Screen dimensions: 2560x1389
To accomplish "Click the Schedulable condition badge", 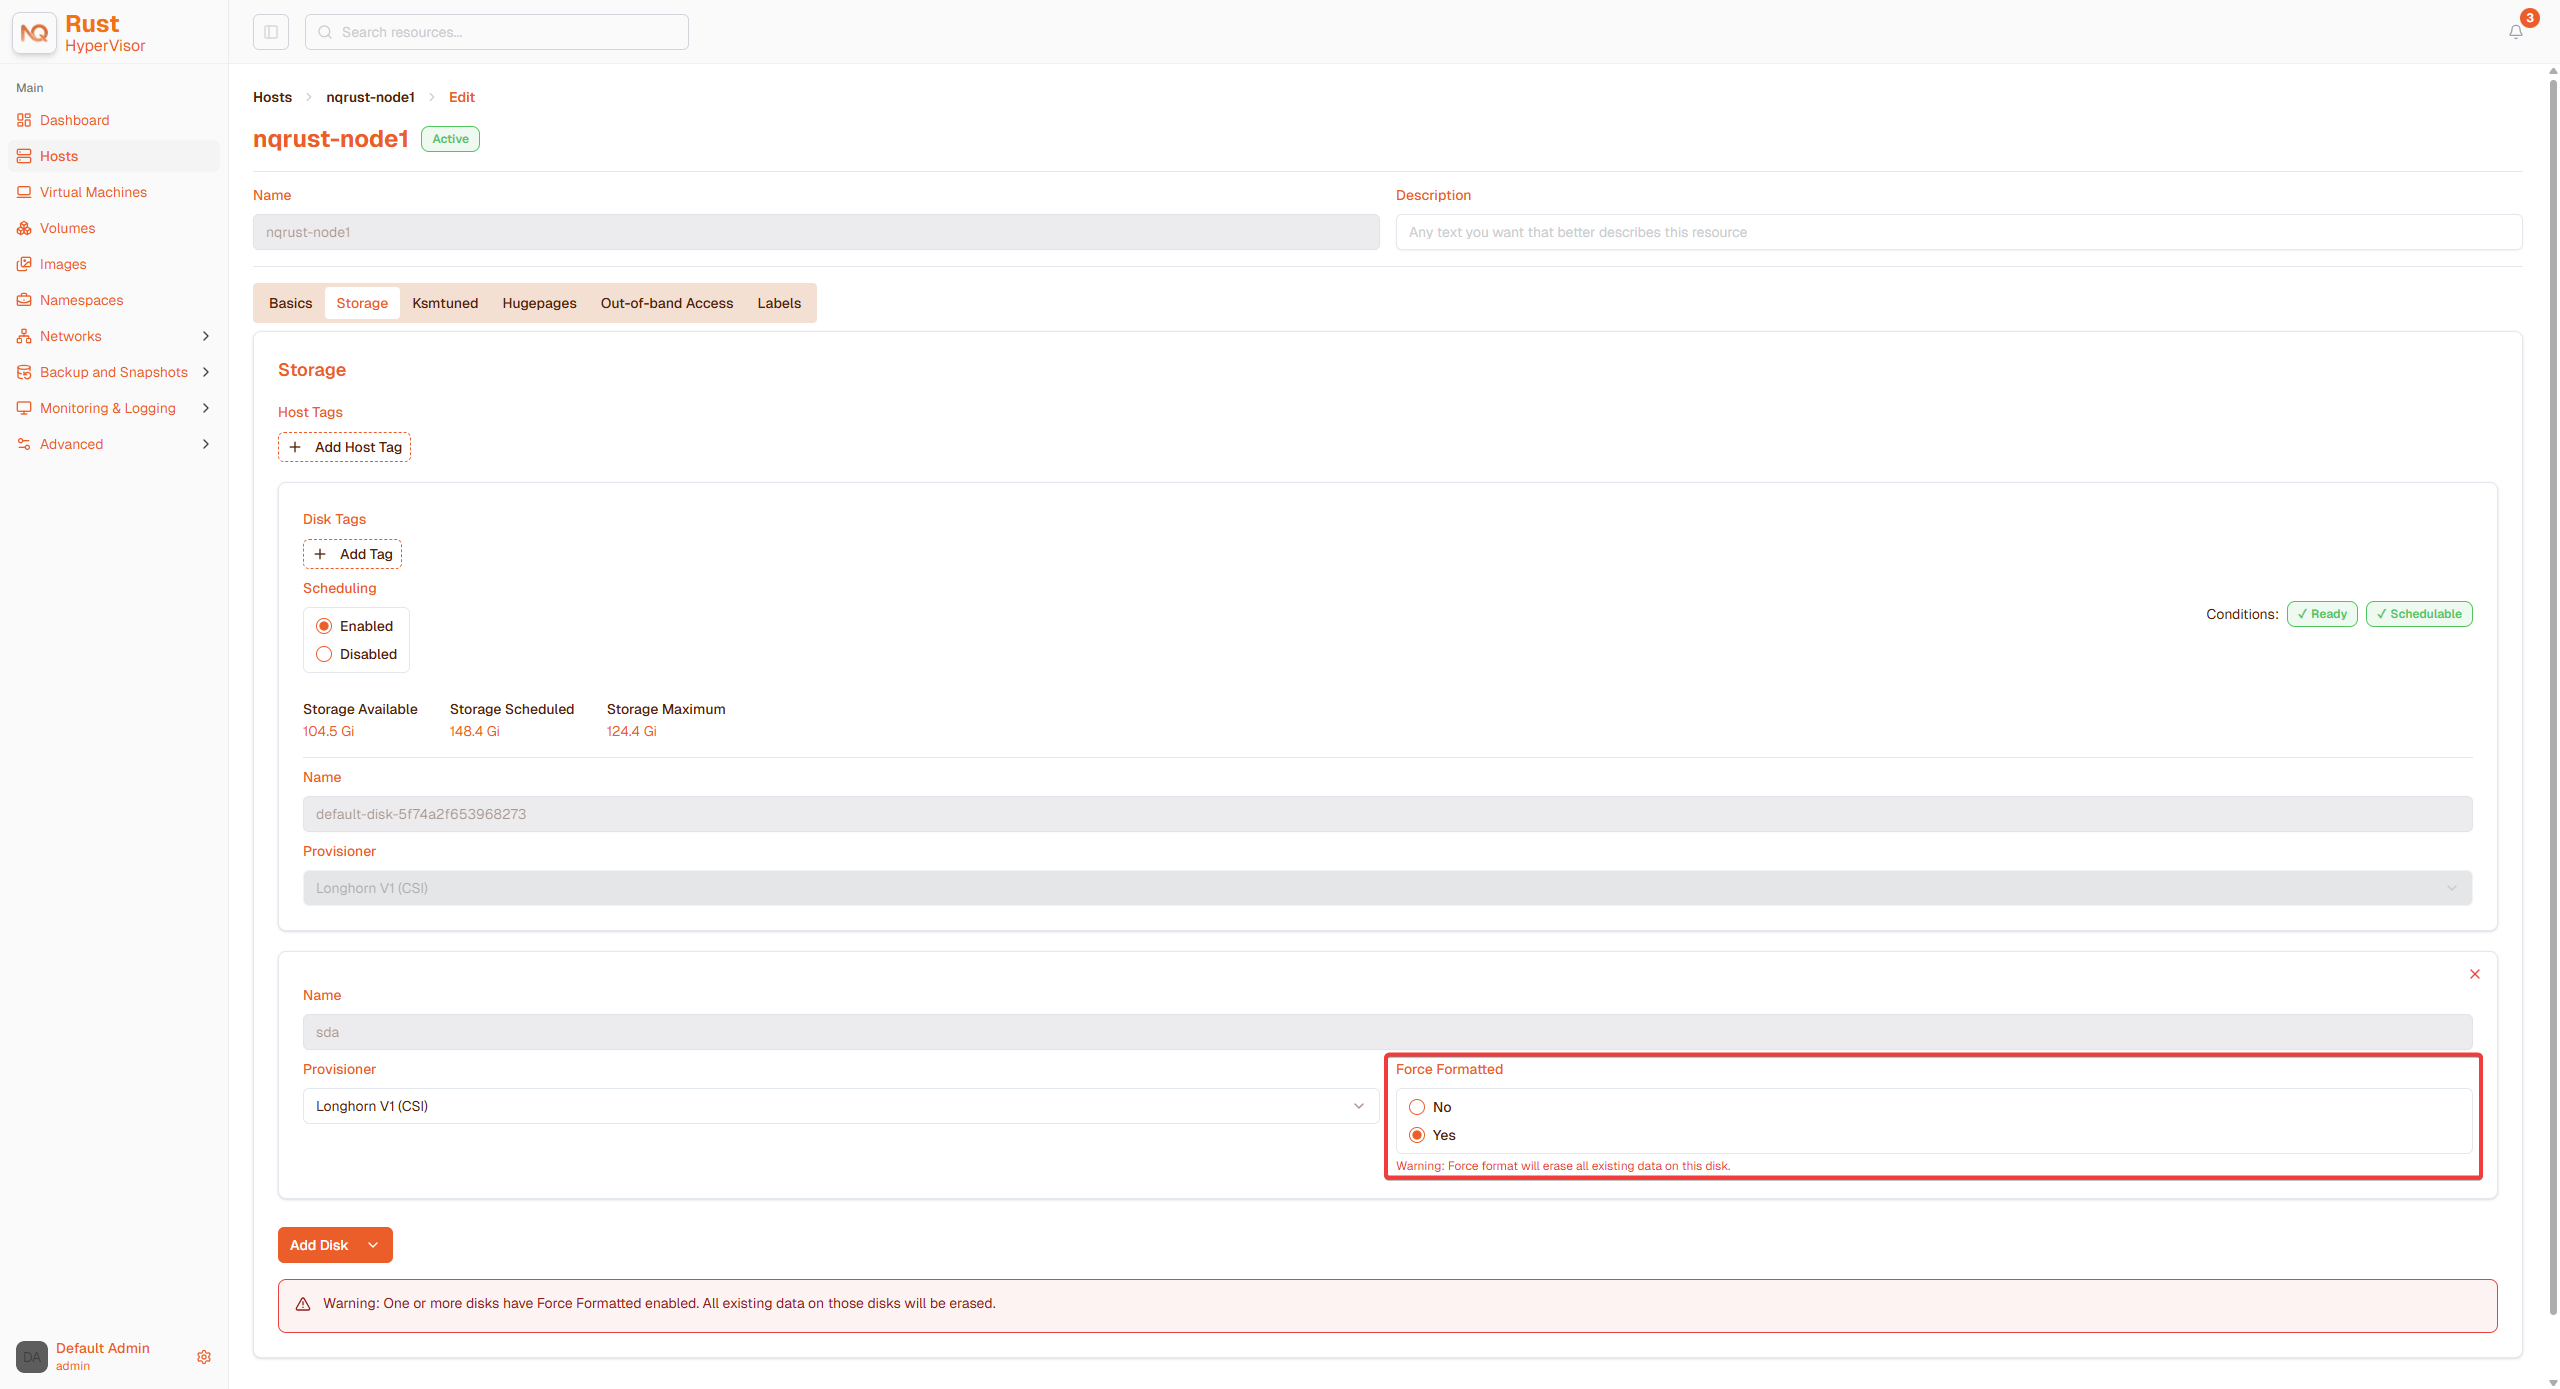I will tap(2419, 614).
